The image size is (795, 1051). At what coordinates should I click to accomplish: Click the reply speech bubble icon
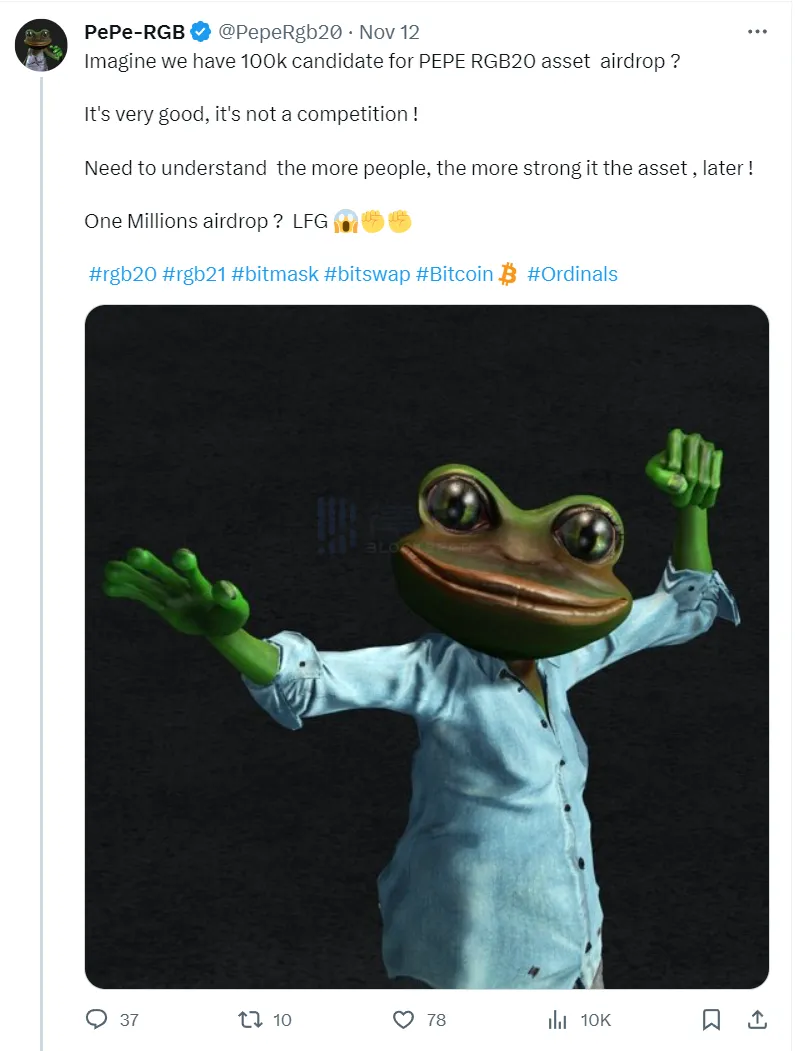pos(97,1019)
